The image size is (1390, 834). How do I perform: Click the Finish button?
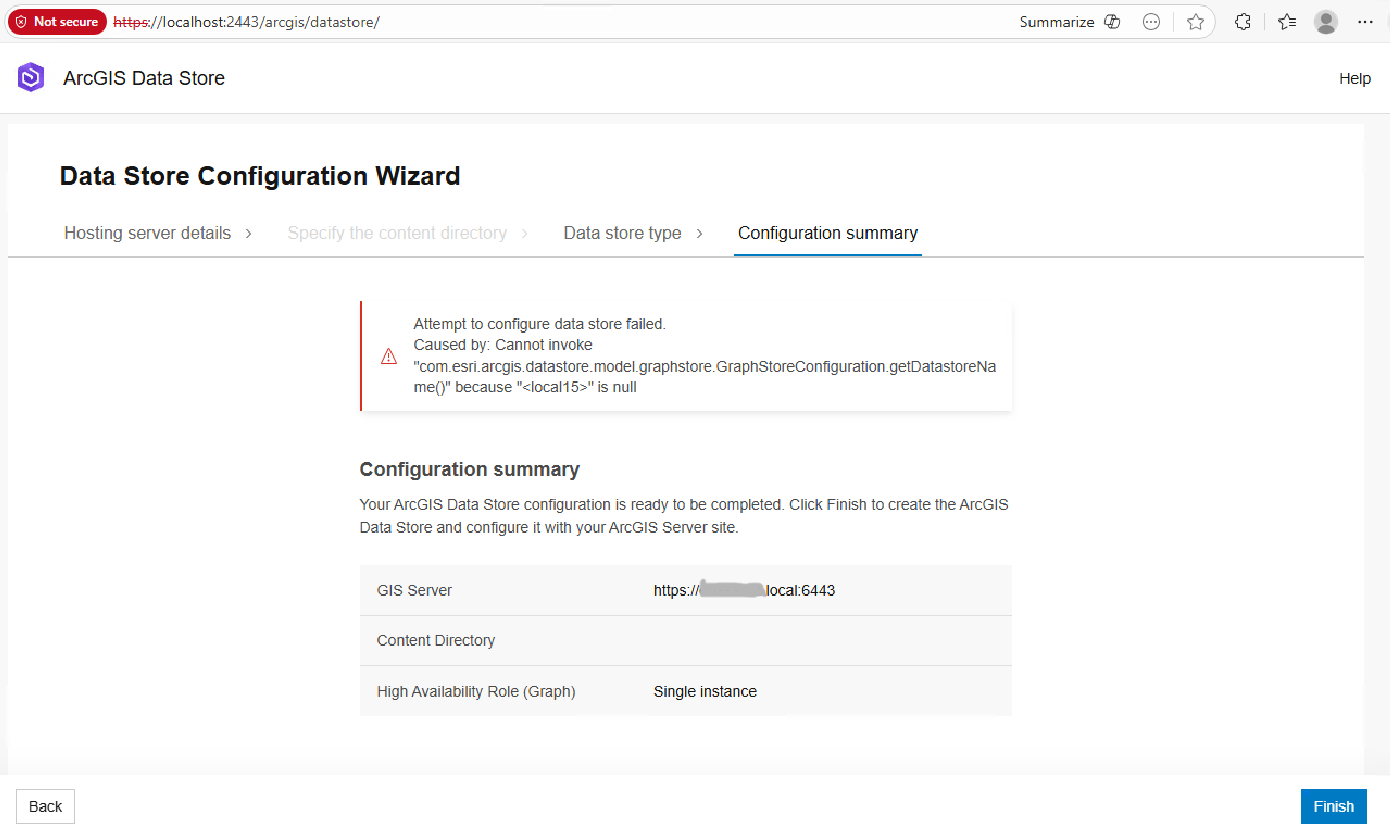[1333, 807]
